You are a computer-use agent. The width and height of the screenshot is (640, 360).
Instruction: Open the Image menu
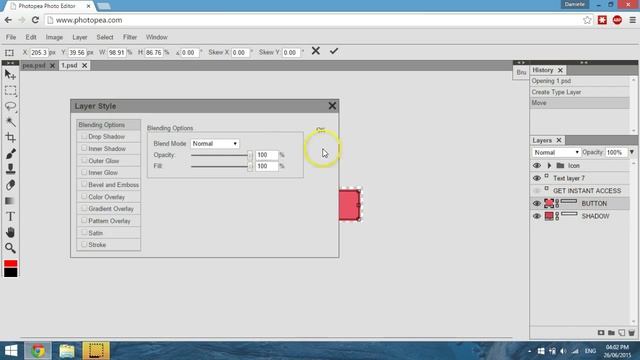[54, 37]
